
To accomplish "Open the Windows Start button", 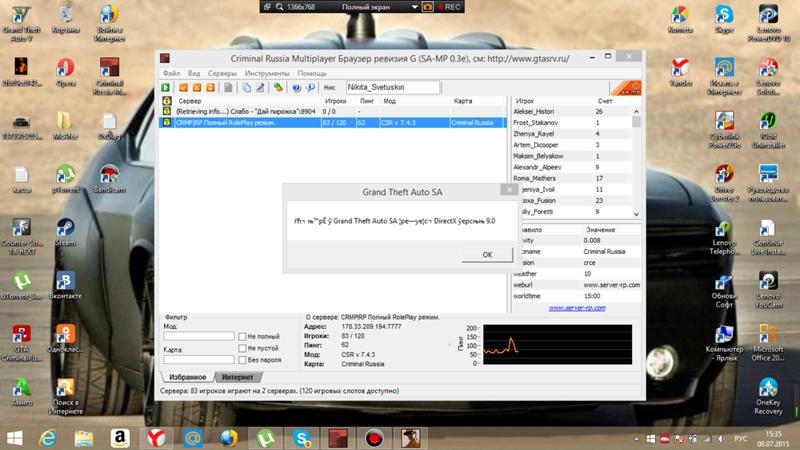I will click(x=14, y=438).
